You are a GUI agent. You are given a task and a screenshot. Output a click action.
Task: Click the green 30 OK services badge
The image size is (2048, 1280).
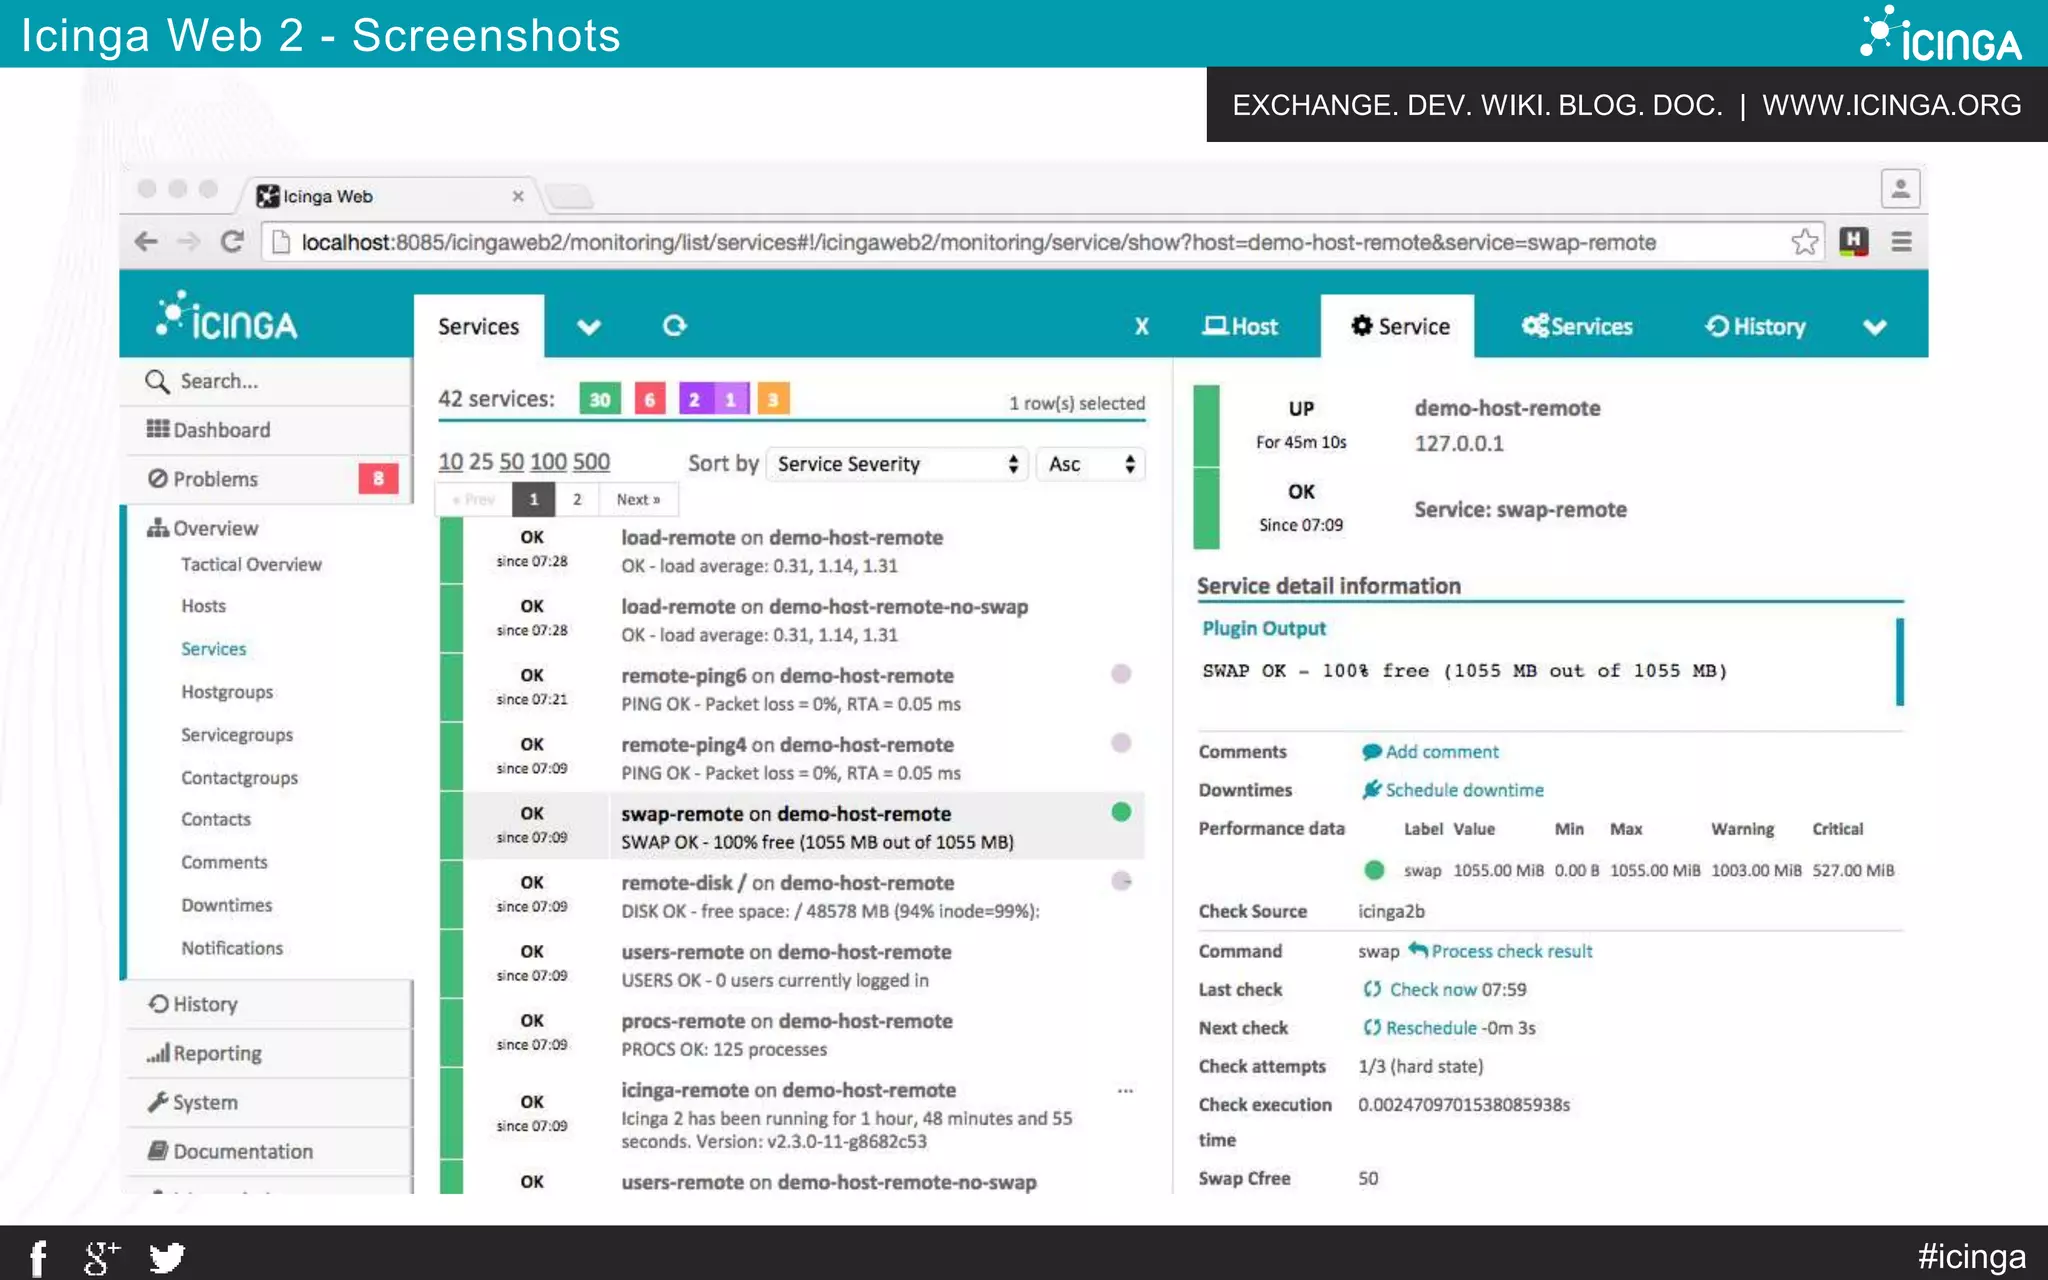(600, 399)
